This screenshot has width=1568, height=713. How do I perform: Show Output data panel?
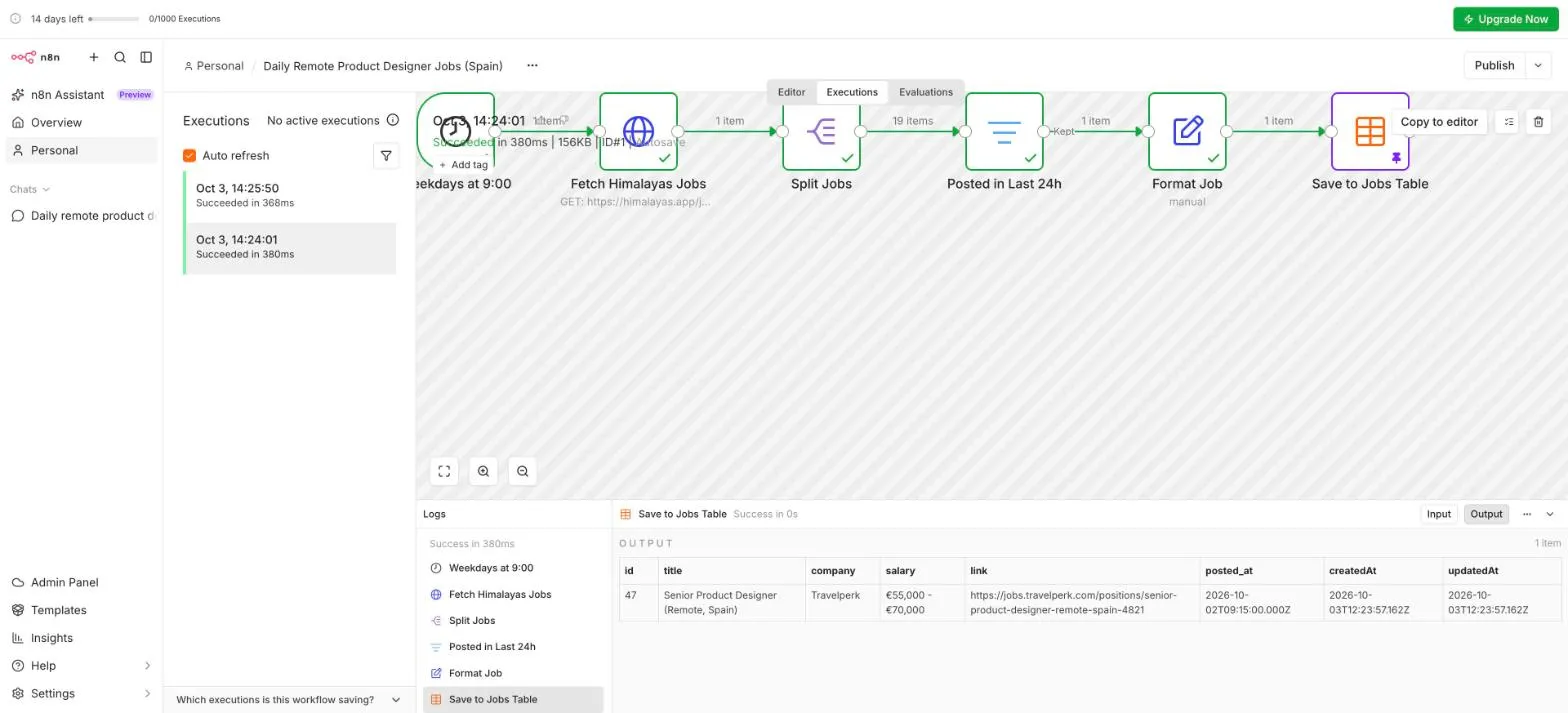1486,514
